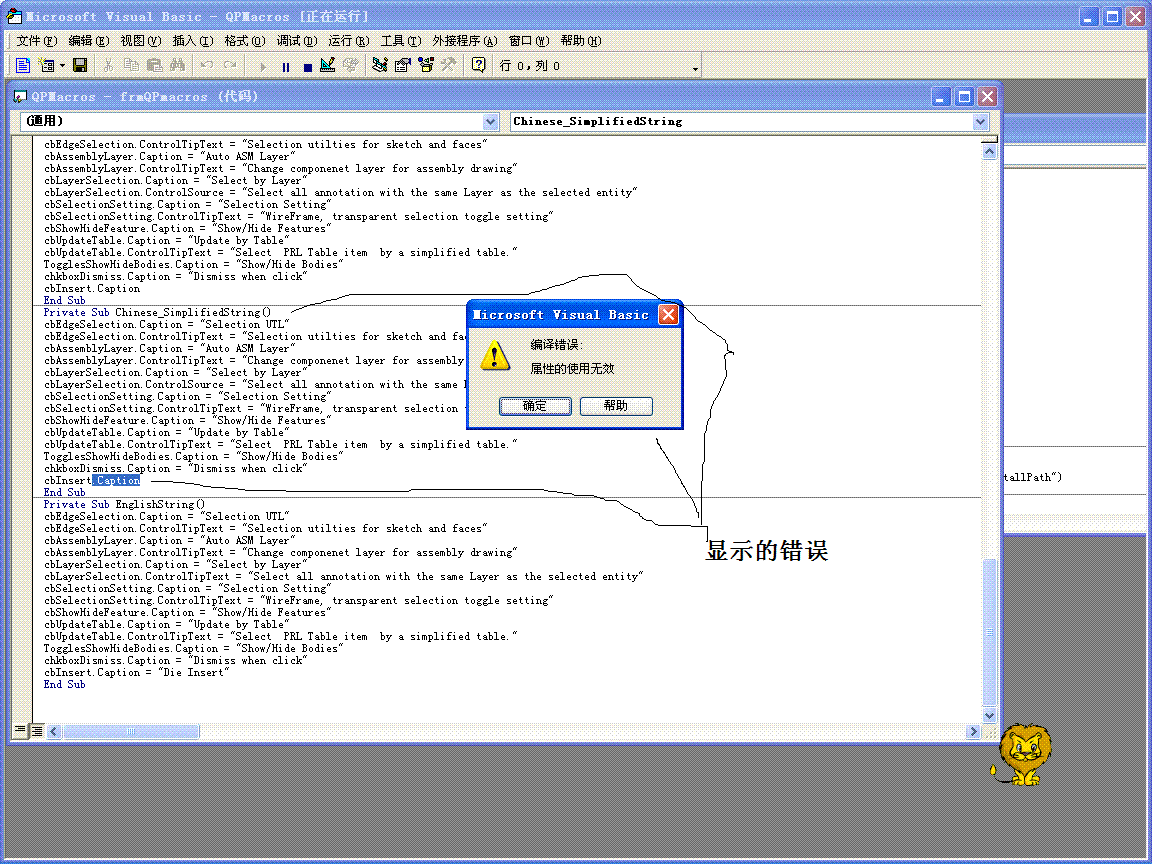
Task: Open the Insert UserForm dropdown arrow
Action: pos(62,65)
